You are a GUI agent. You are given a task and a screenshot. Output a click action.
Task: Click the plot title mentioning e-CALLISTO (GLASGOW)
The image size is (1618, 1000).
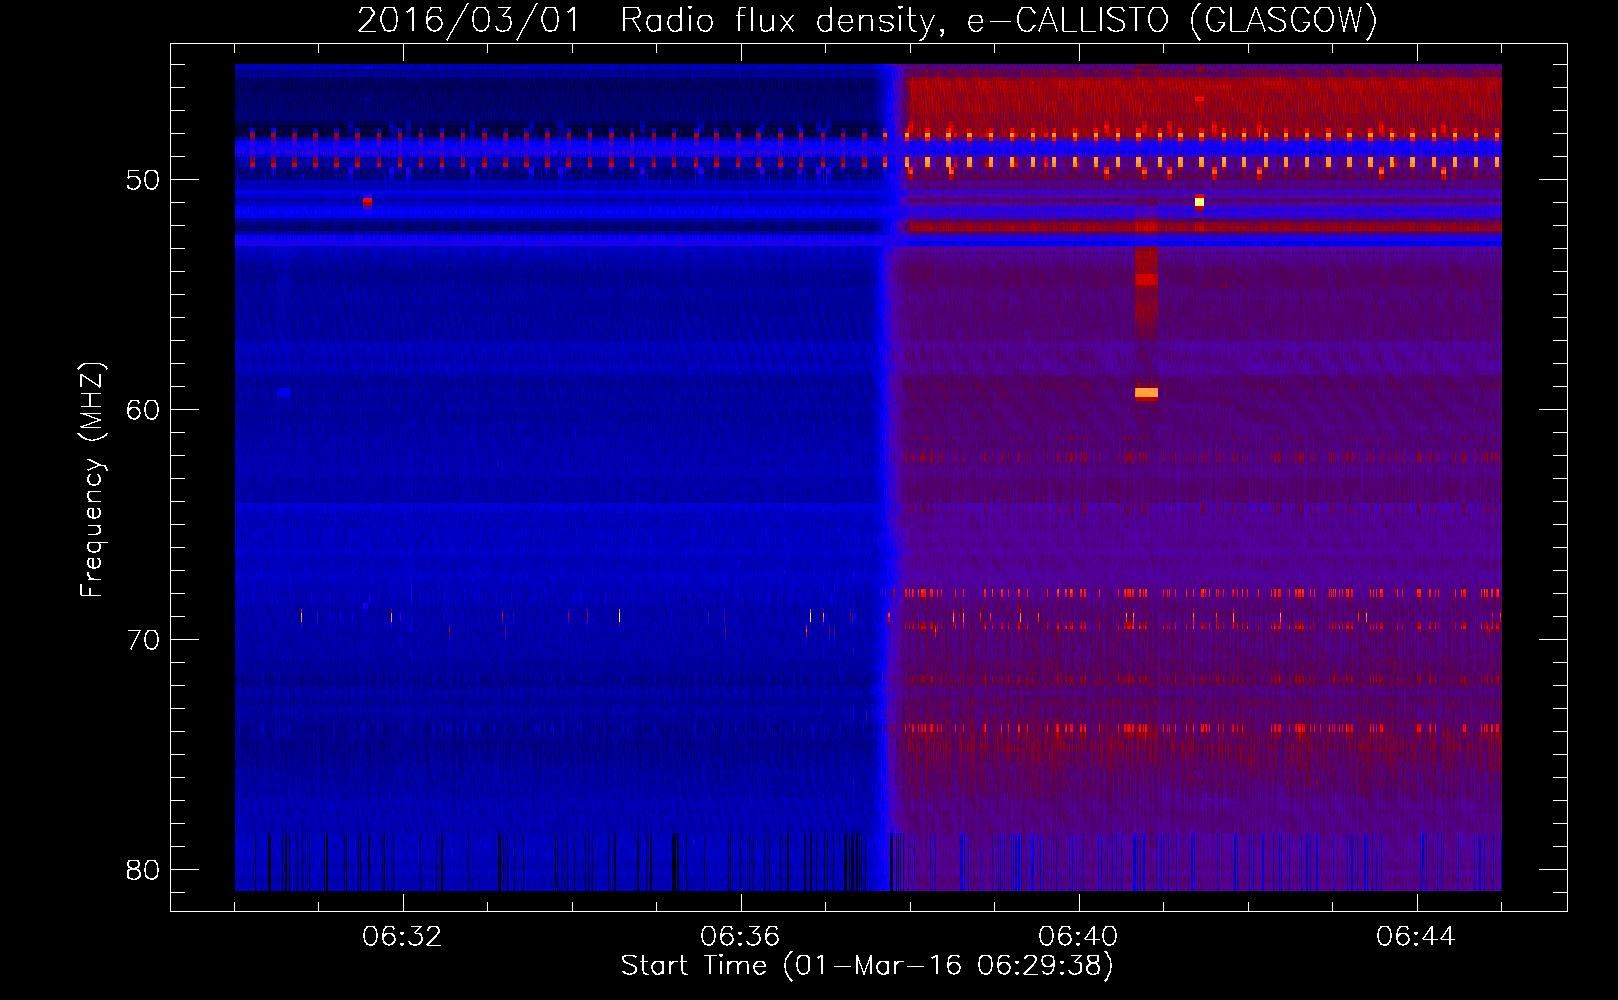coord(867,20)
